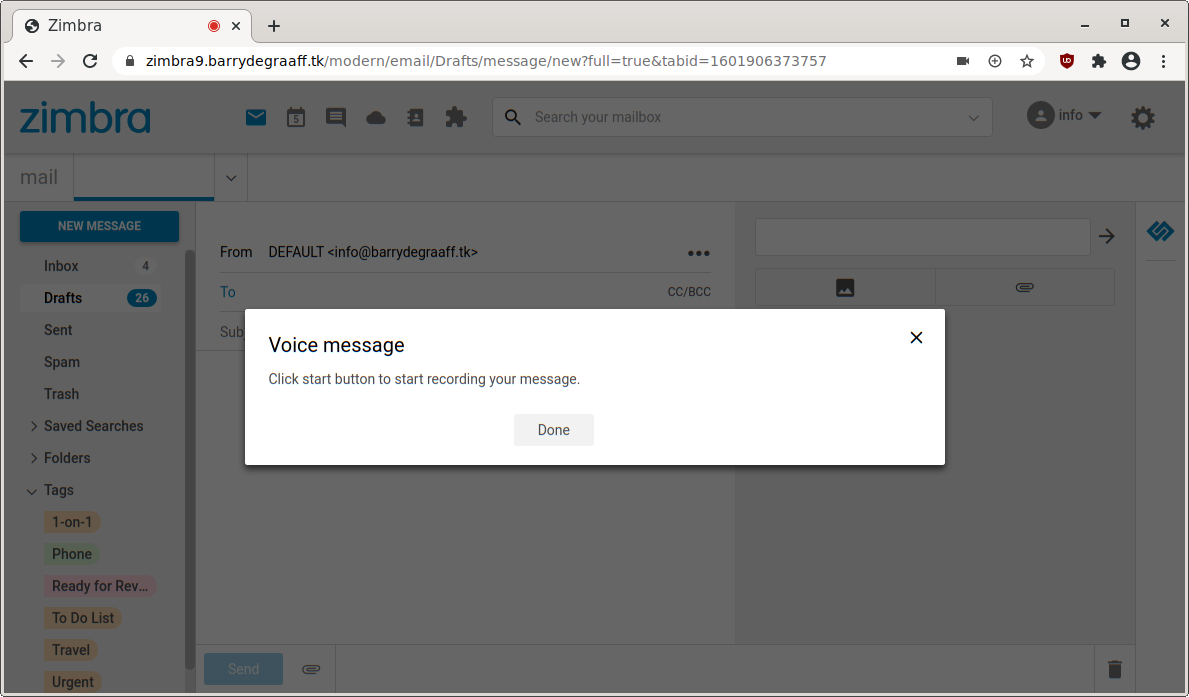This screenshot has height=697, width=1189.
Task: Click the right panel search field
Action: [x=923, y=237]
